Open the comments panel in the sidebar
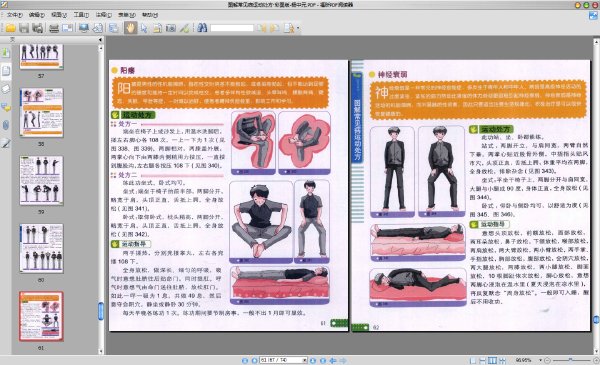Viewport: 600px width, 365px height. pyautogui.click(x=6, y=107)
